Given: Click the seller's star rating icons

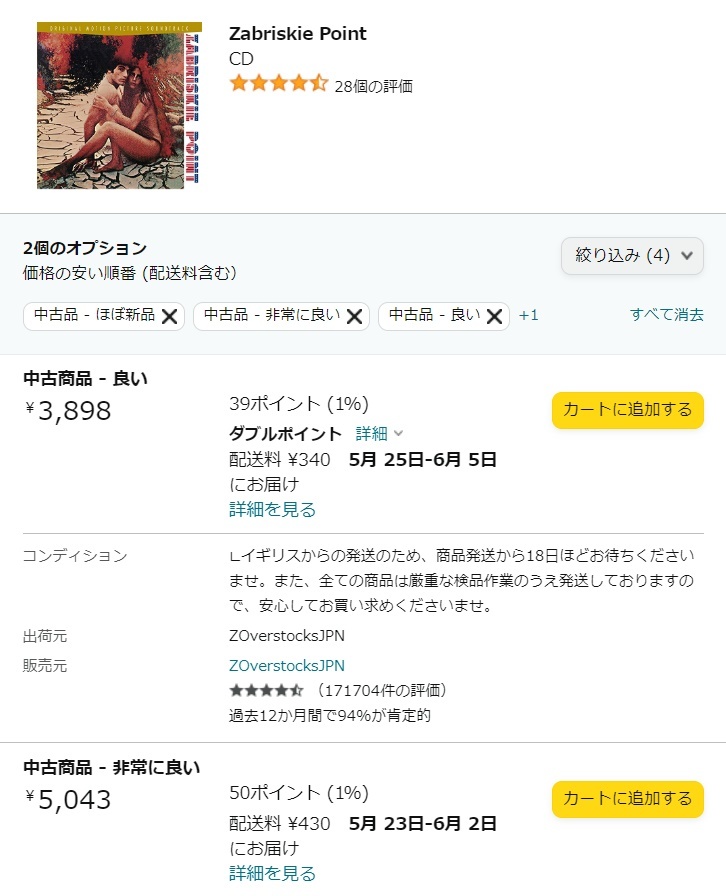Looking at the screenshot, I should pos(265,691).
